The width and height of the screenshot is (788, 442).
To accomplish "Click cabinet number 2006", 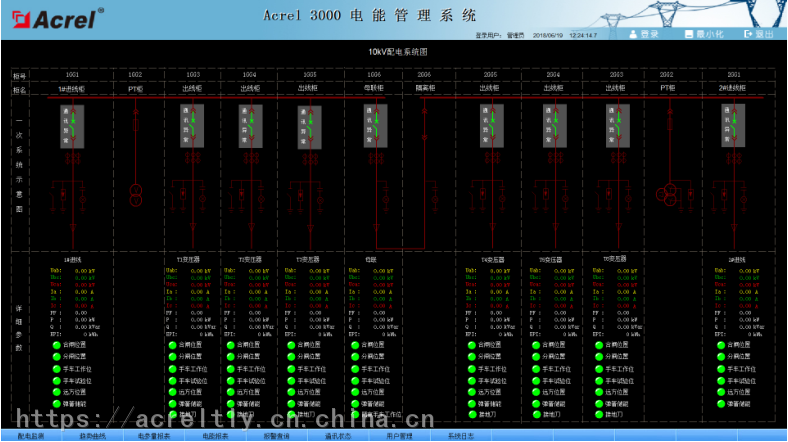I will [x=424, y=74].
